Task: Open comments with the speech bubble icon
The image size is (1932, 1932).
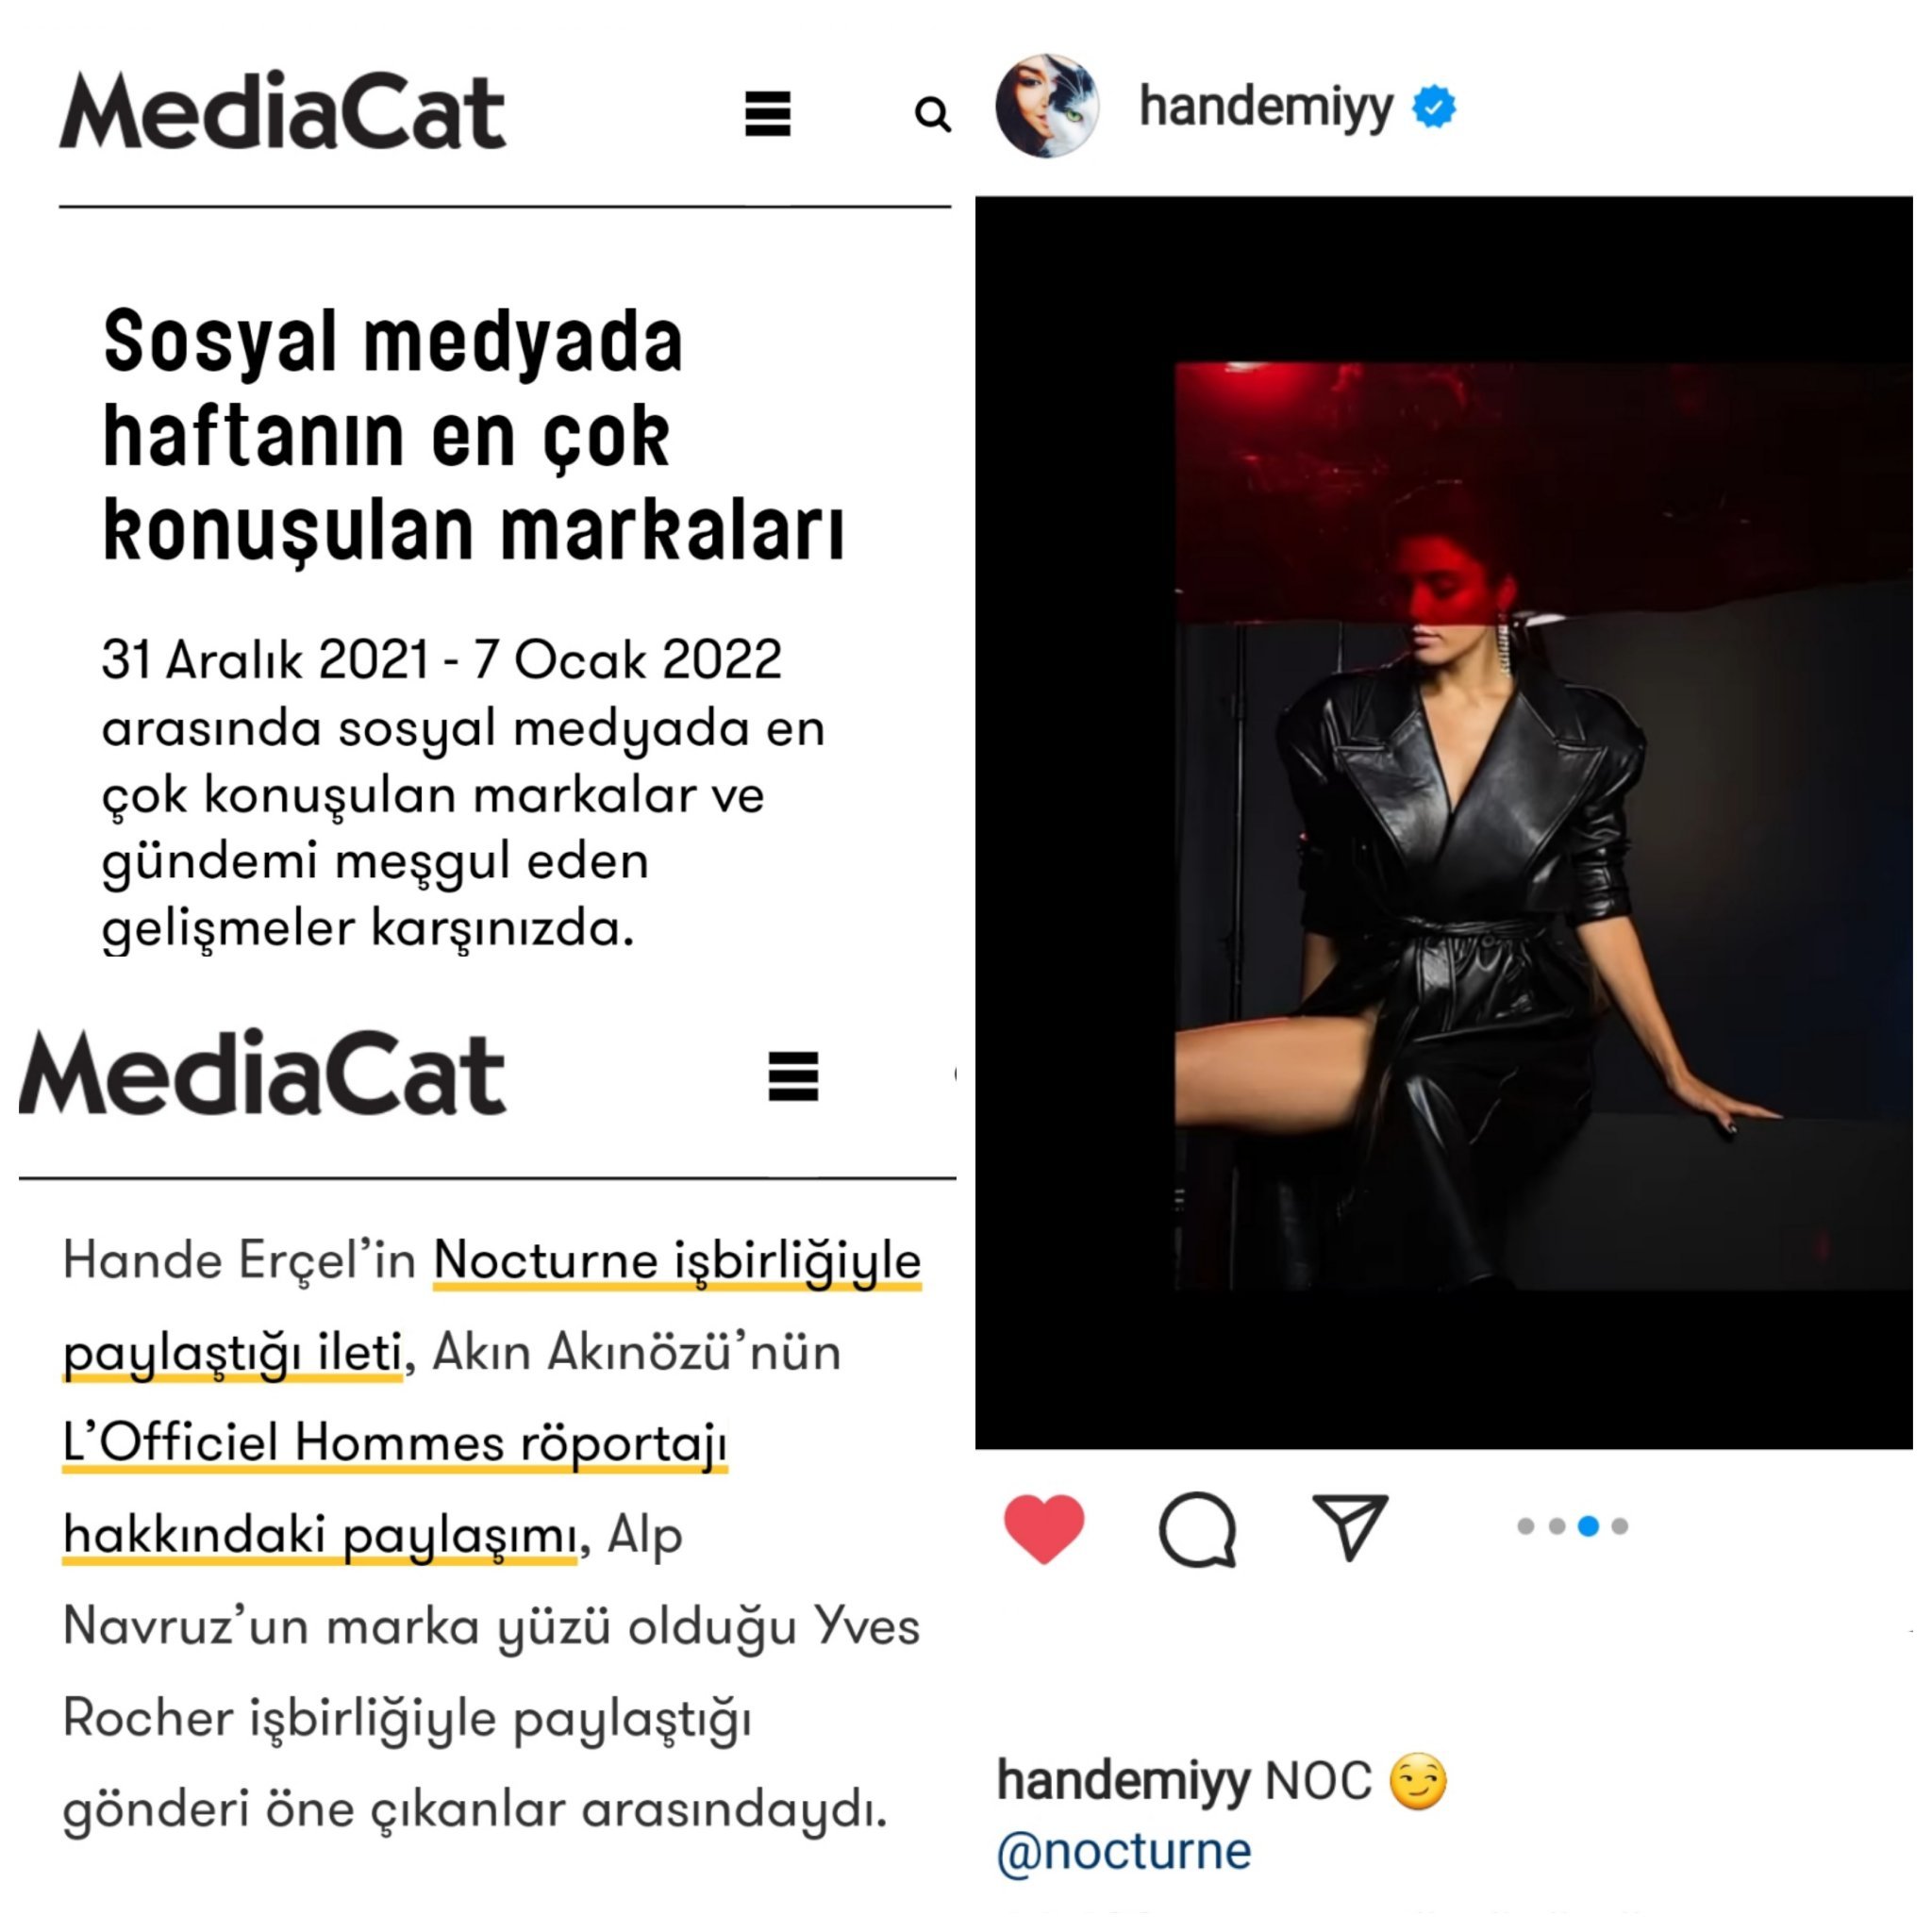Action: [x=1198, y=1528]
